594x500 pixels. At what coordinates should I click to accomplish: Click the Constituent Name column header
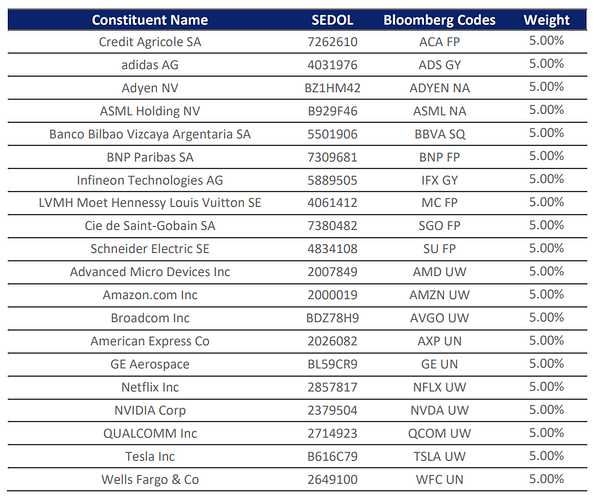point(150,20)
